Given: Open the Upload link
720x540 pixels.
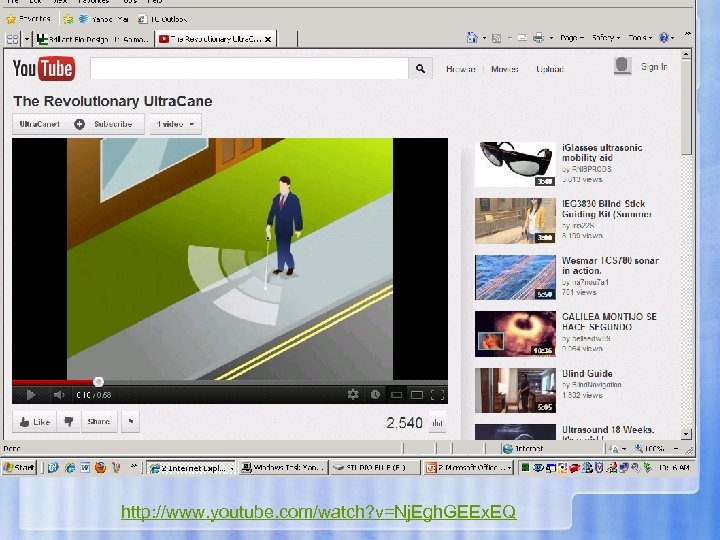Looking at the screenshot, I should tap(550, 69).
